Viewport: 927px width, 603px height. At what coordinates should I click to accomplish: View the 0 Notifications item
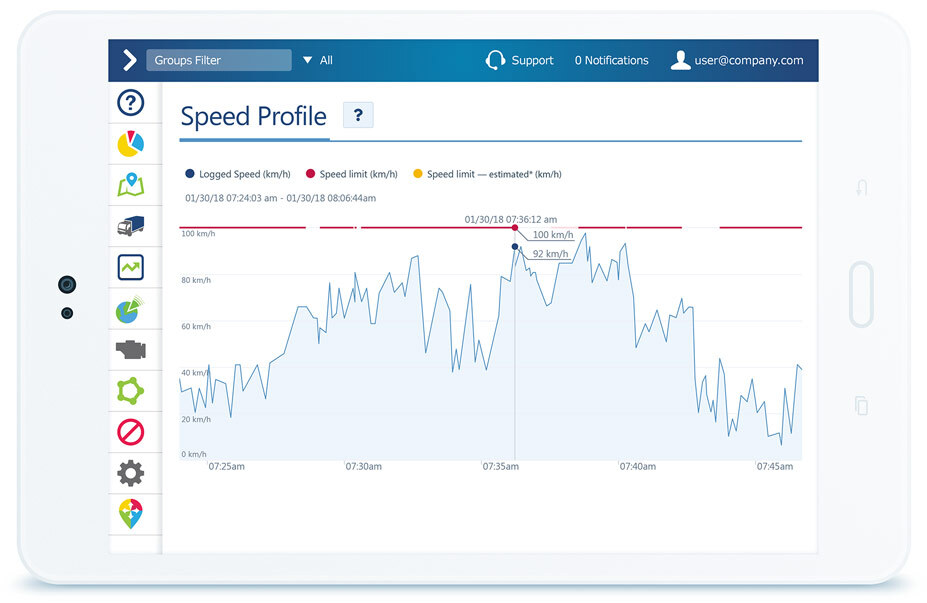click(611, 60)
